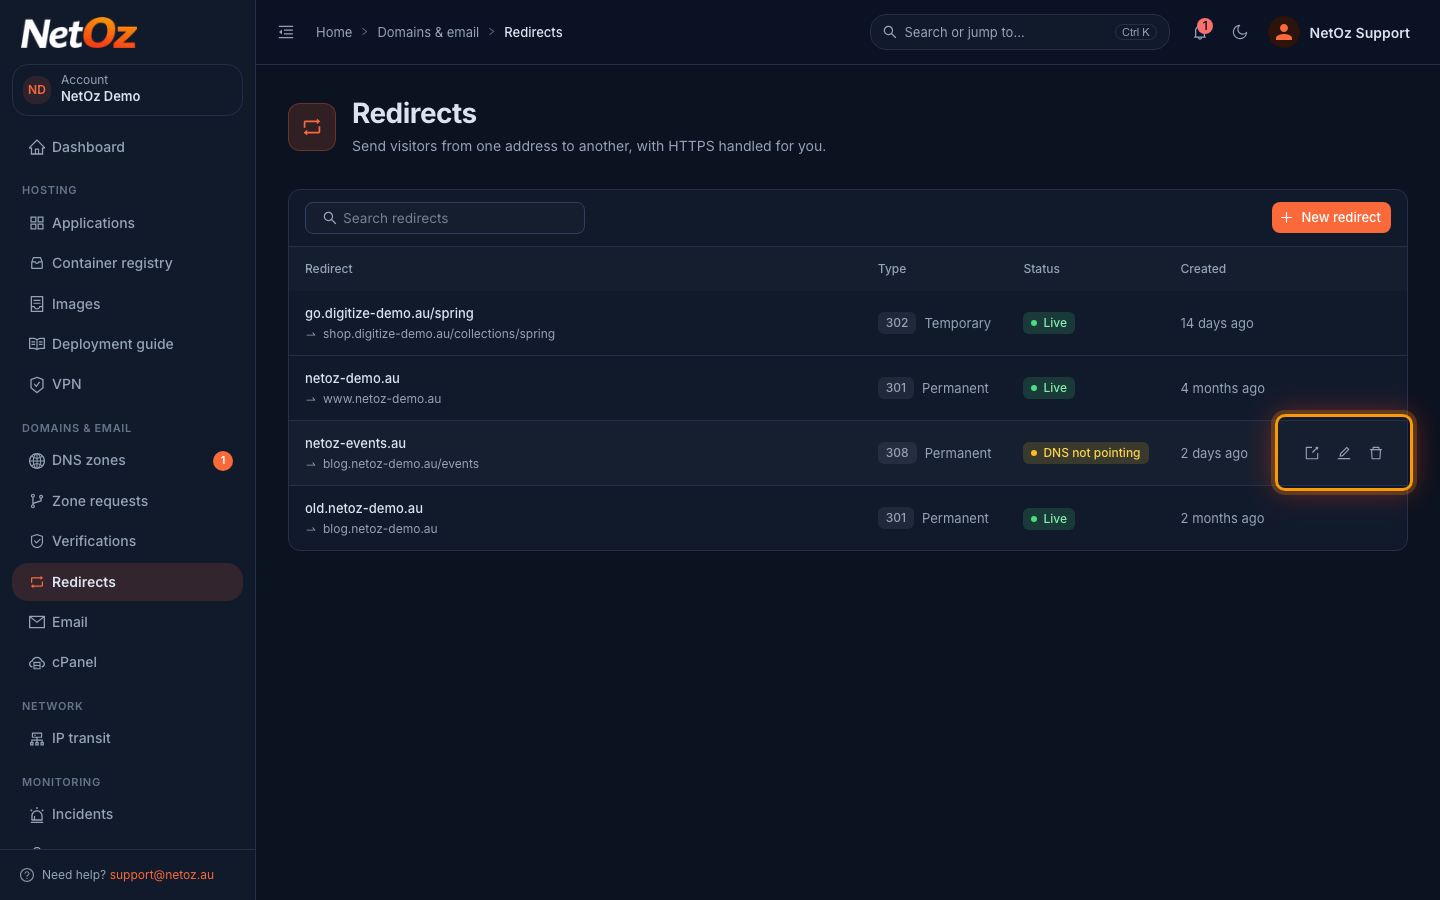Select the go.digitize-demo.au/spring redirect
1440x900 pixels.
(x=848, y=323)
